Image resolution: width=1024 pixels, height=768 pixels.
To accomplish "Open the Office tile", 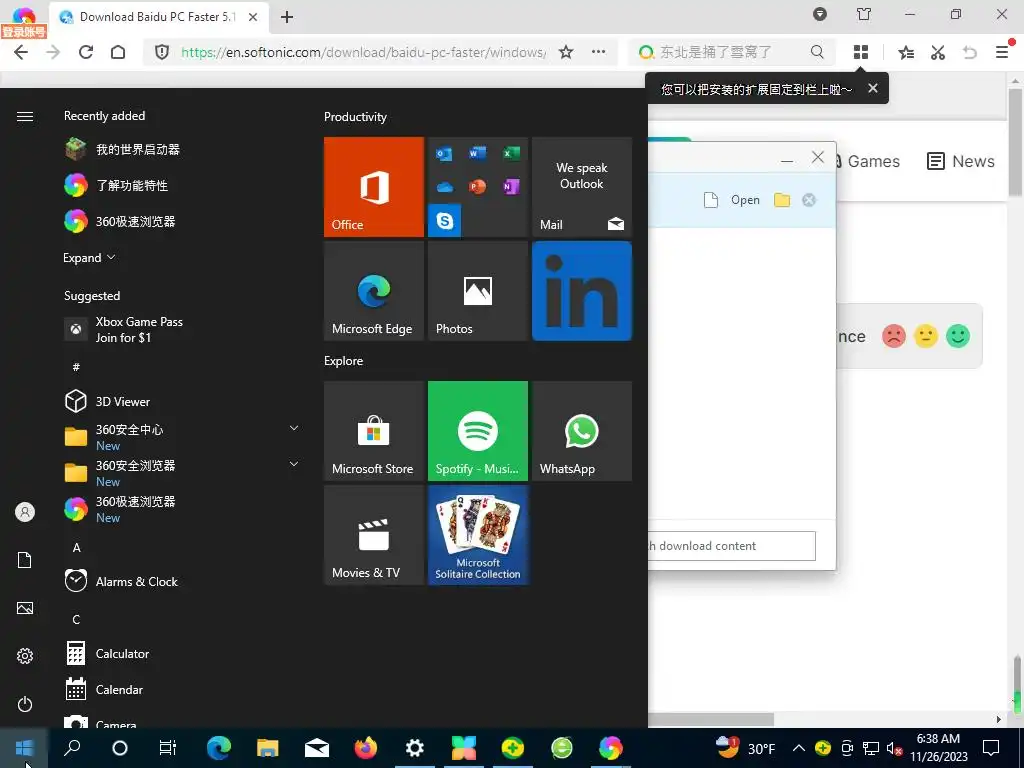I will (x=374, y=187).
